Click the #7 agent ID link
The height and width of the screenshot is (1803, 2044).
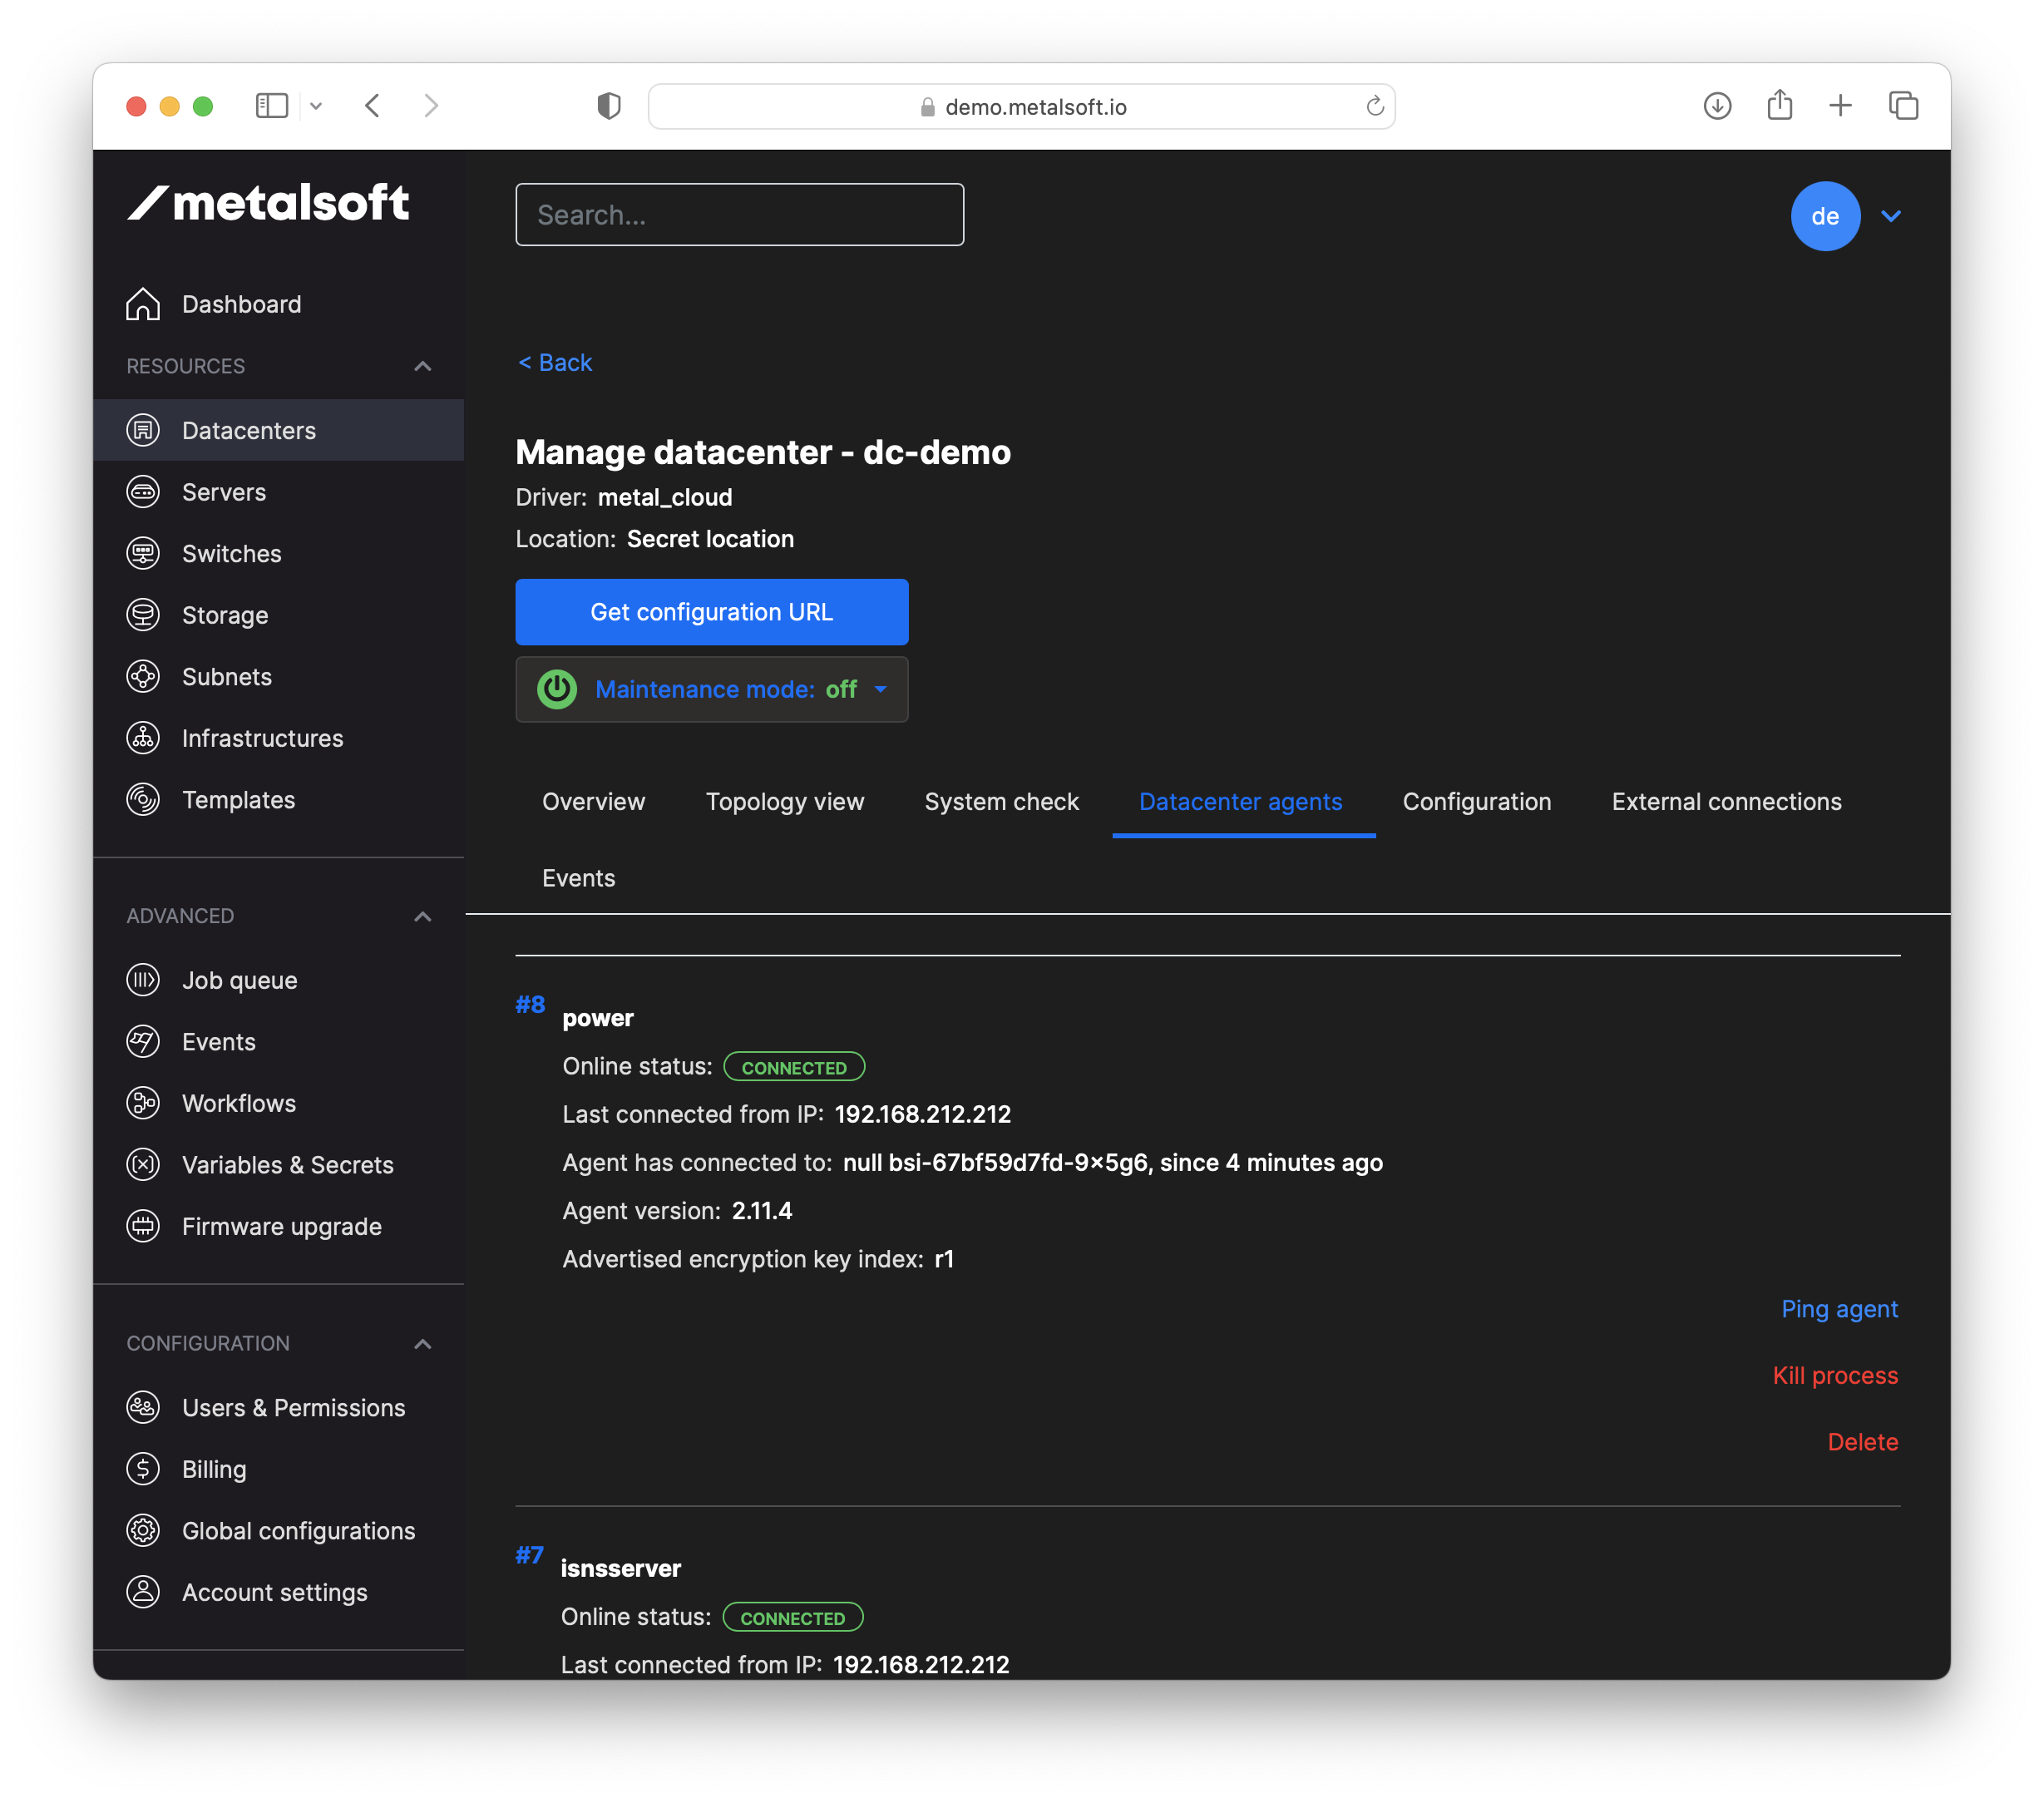click(x=530, y=1555)
